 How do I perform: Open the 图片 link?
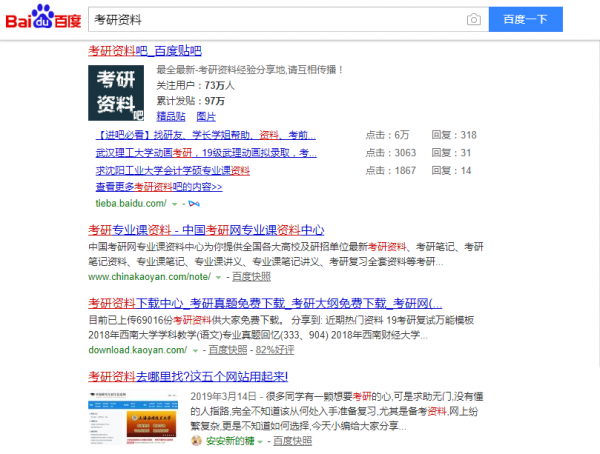coord(206,116)
